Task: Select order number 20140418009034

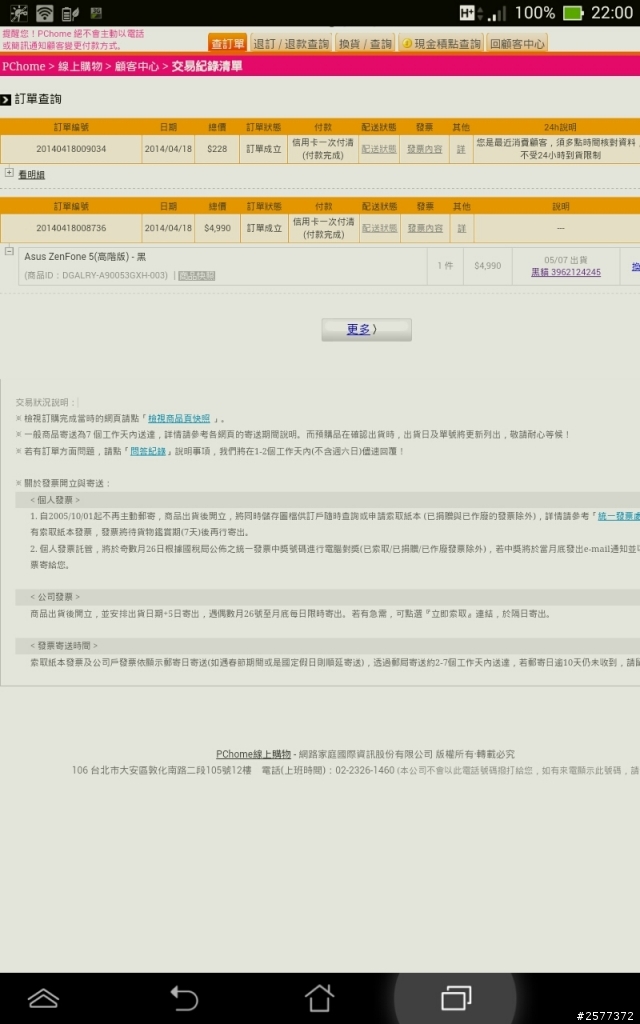Action: coord(71,149)
